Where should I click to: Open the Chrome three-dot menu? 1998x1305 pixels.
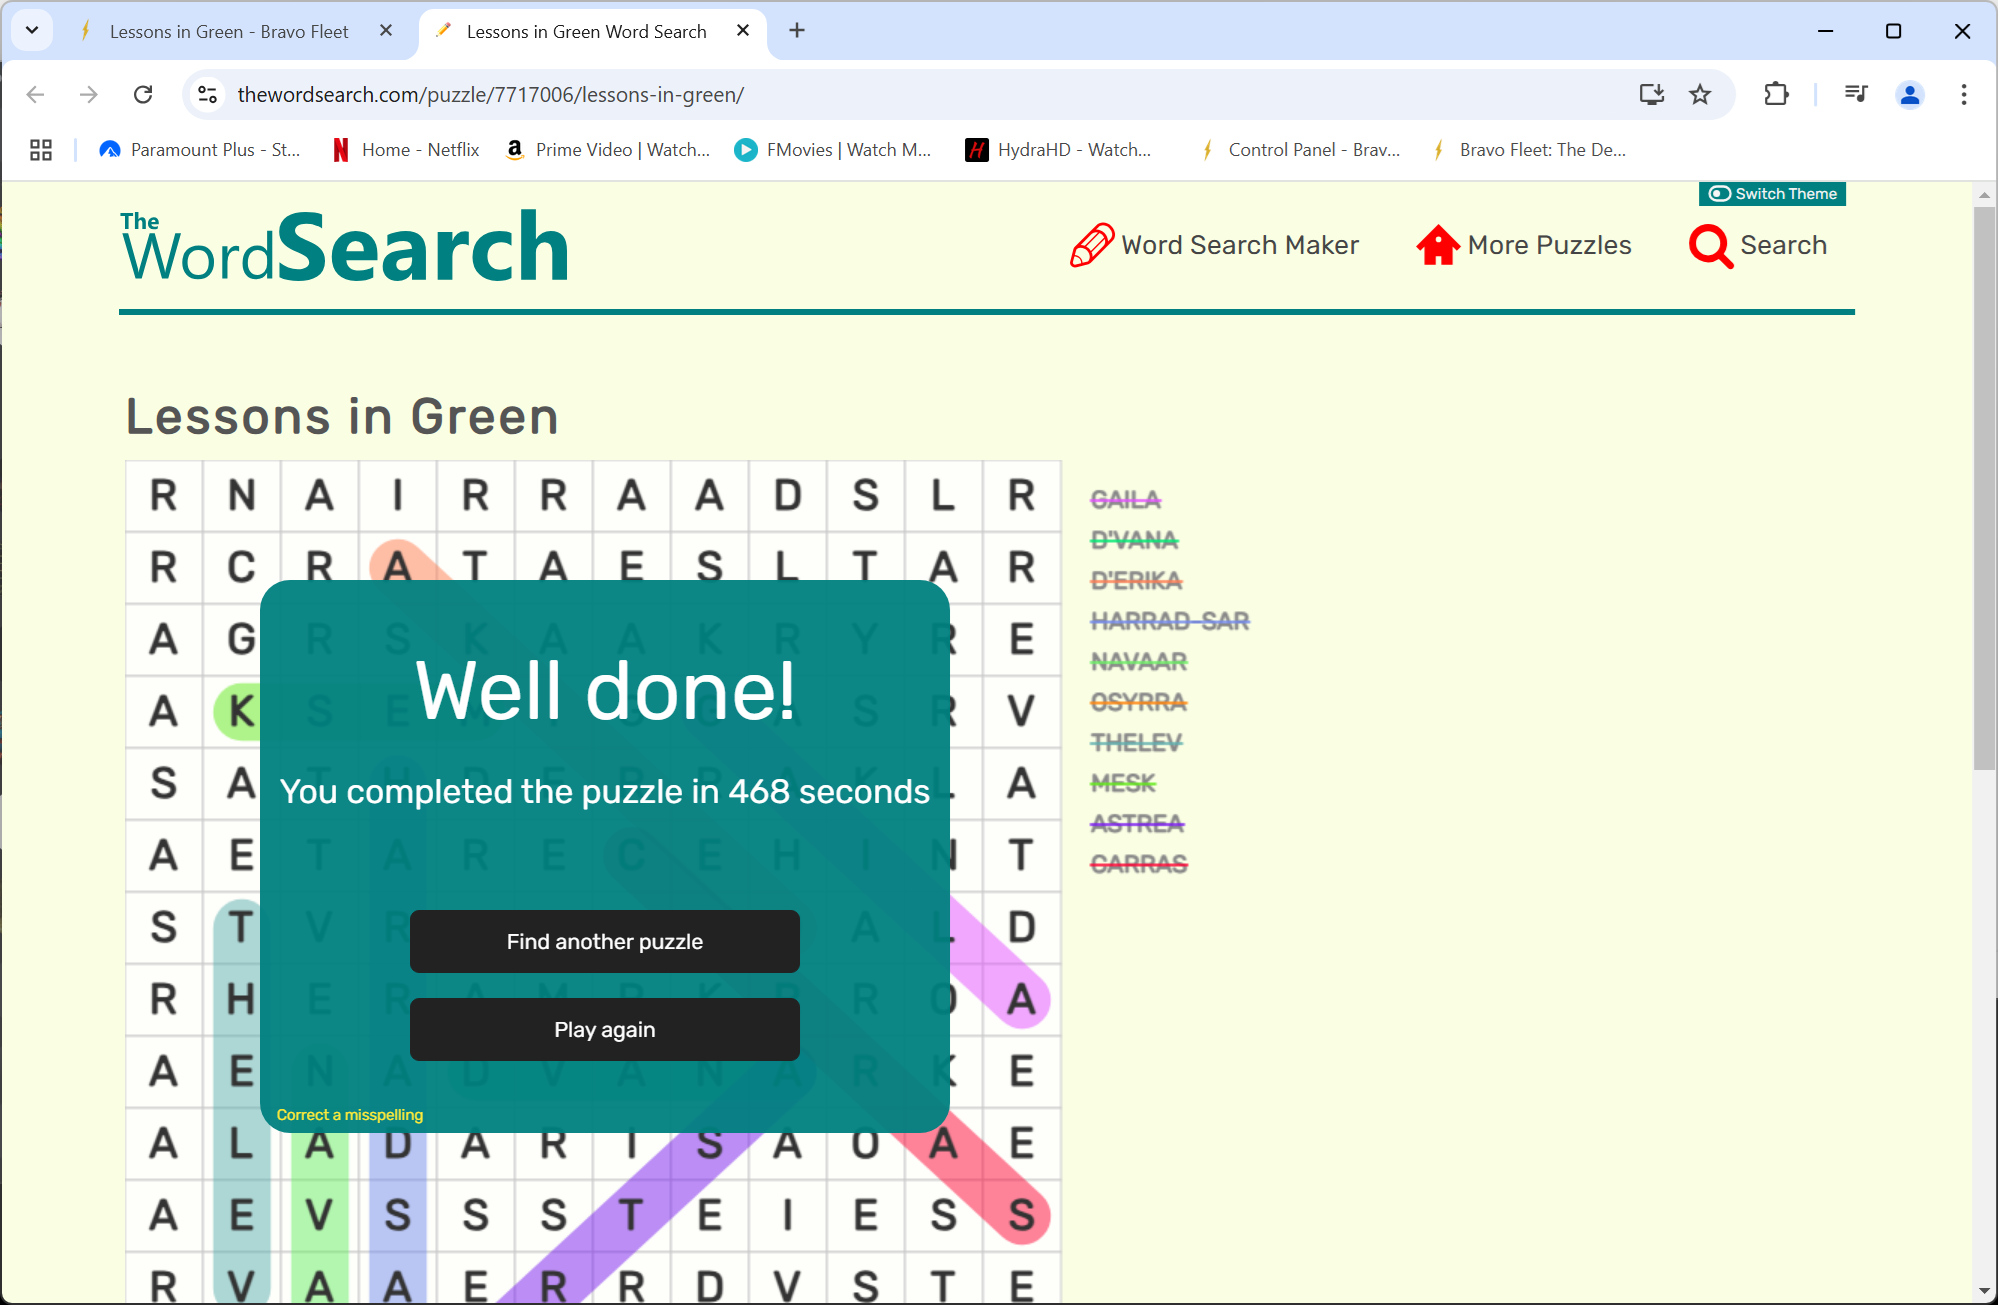1964,94
